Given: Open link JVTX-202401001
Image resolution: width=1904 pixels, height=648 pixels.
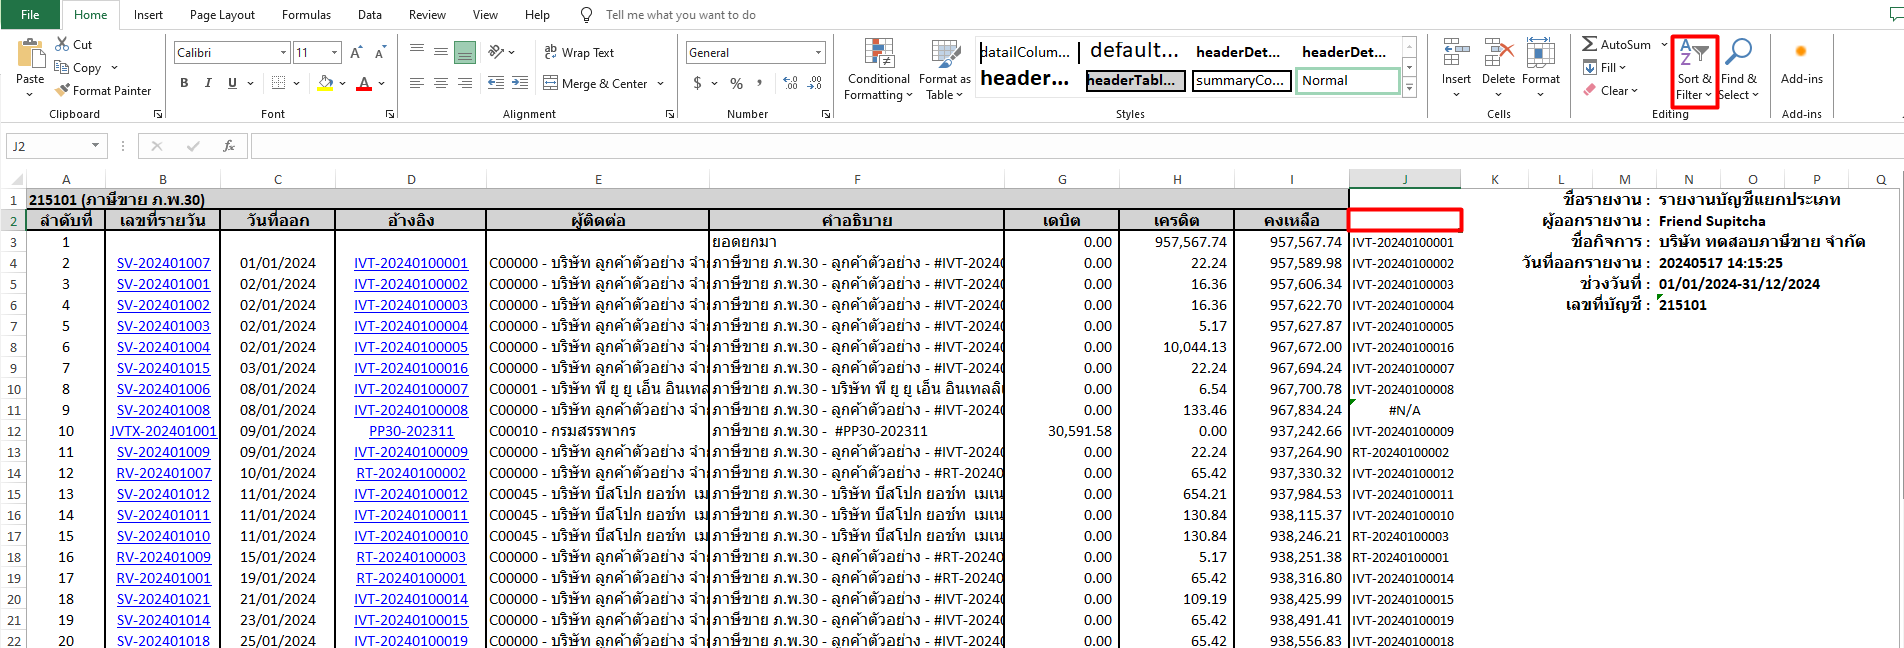Looking at the screenshot, I should [163, 431].
